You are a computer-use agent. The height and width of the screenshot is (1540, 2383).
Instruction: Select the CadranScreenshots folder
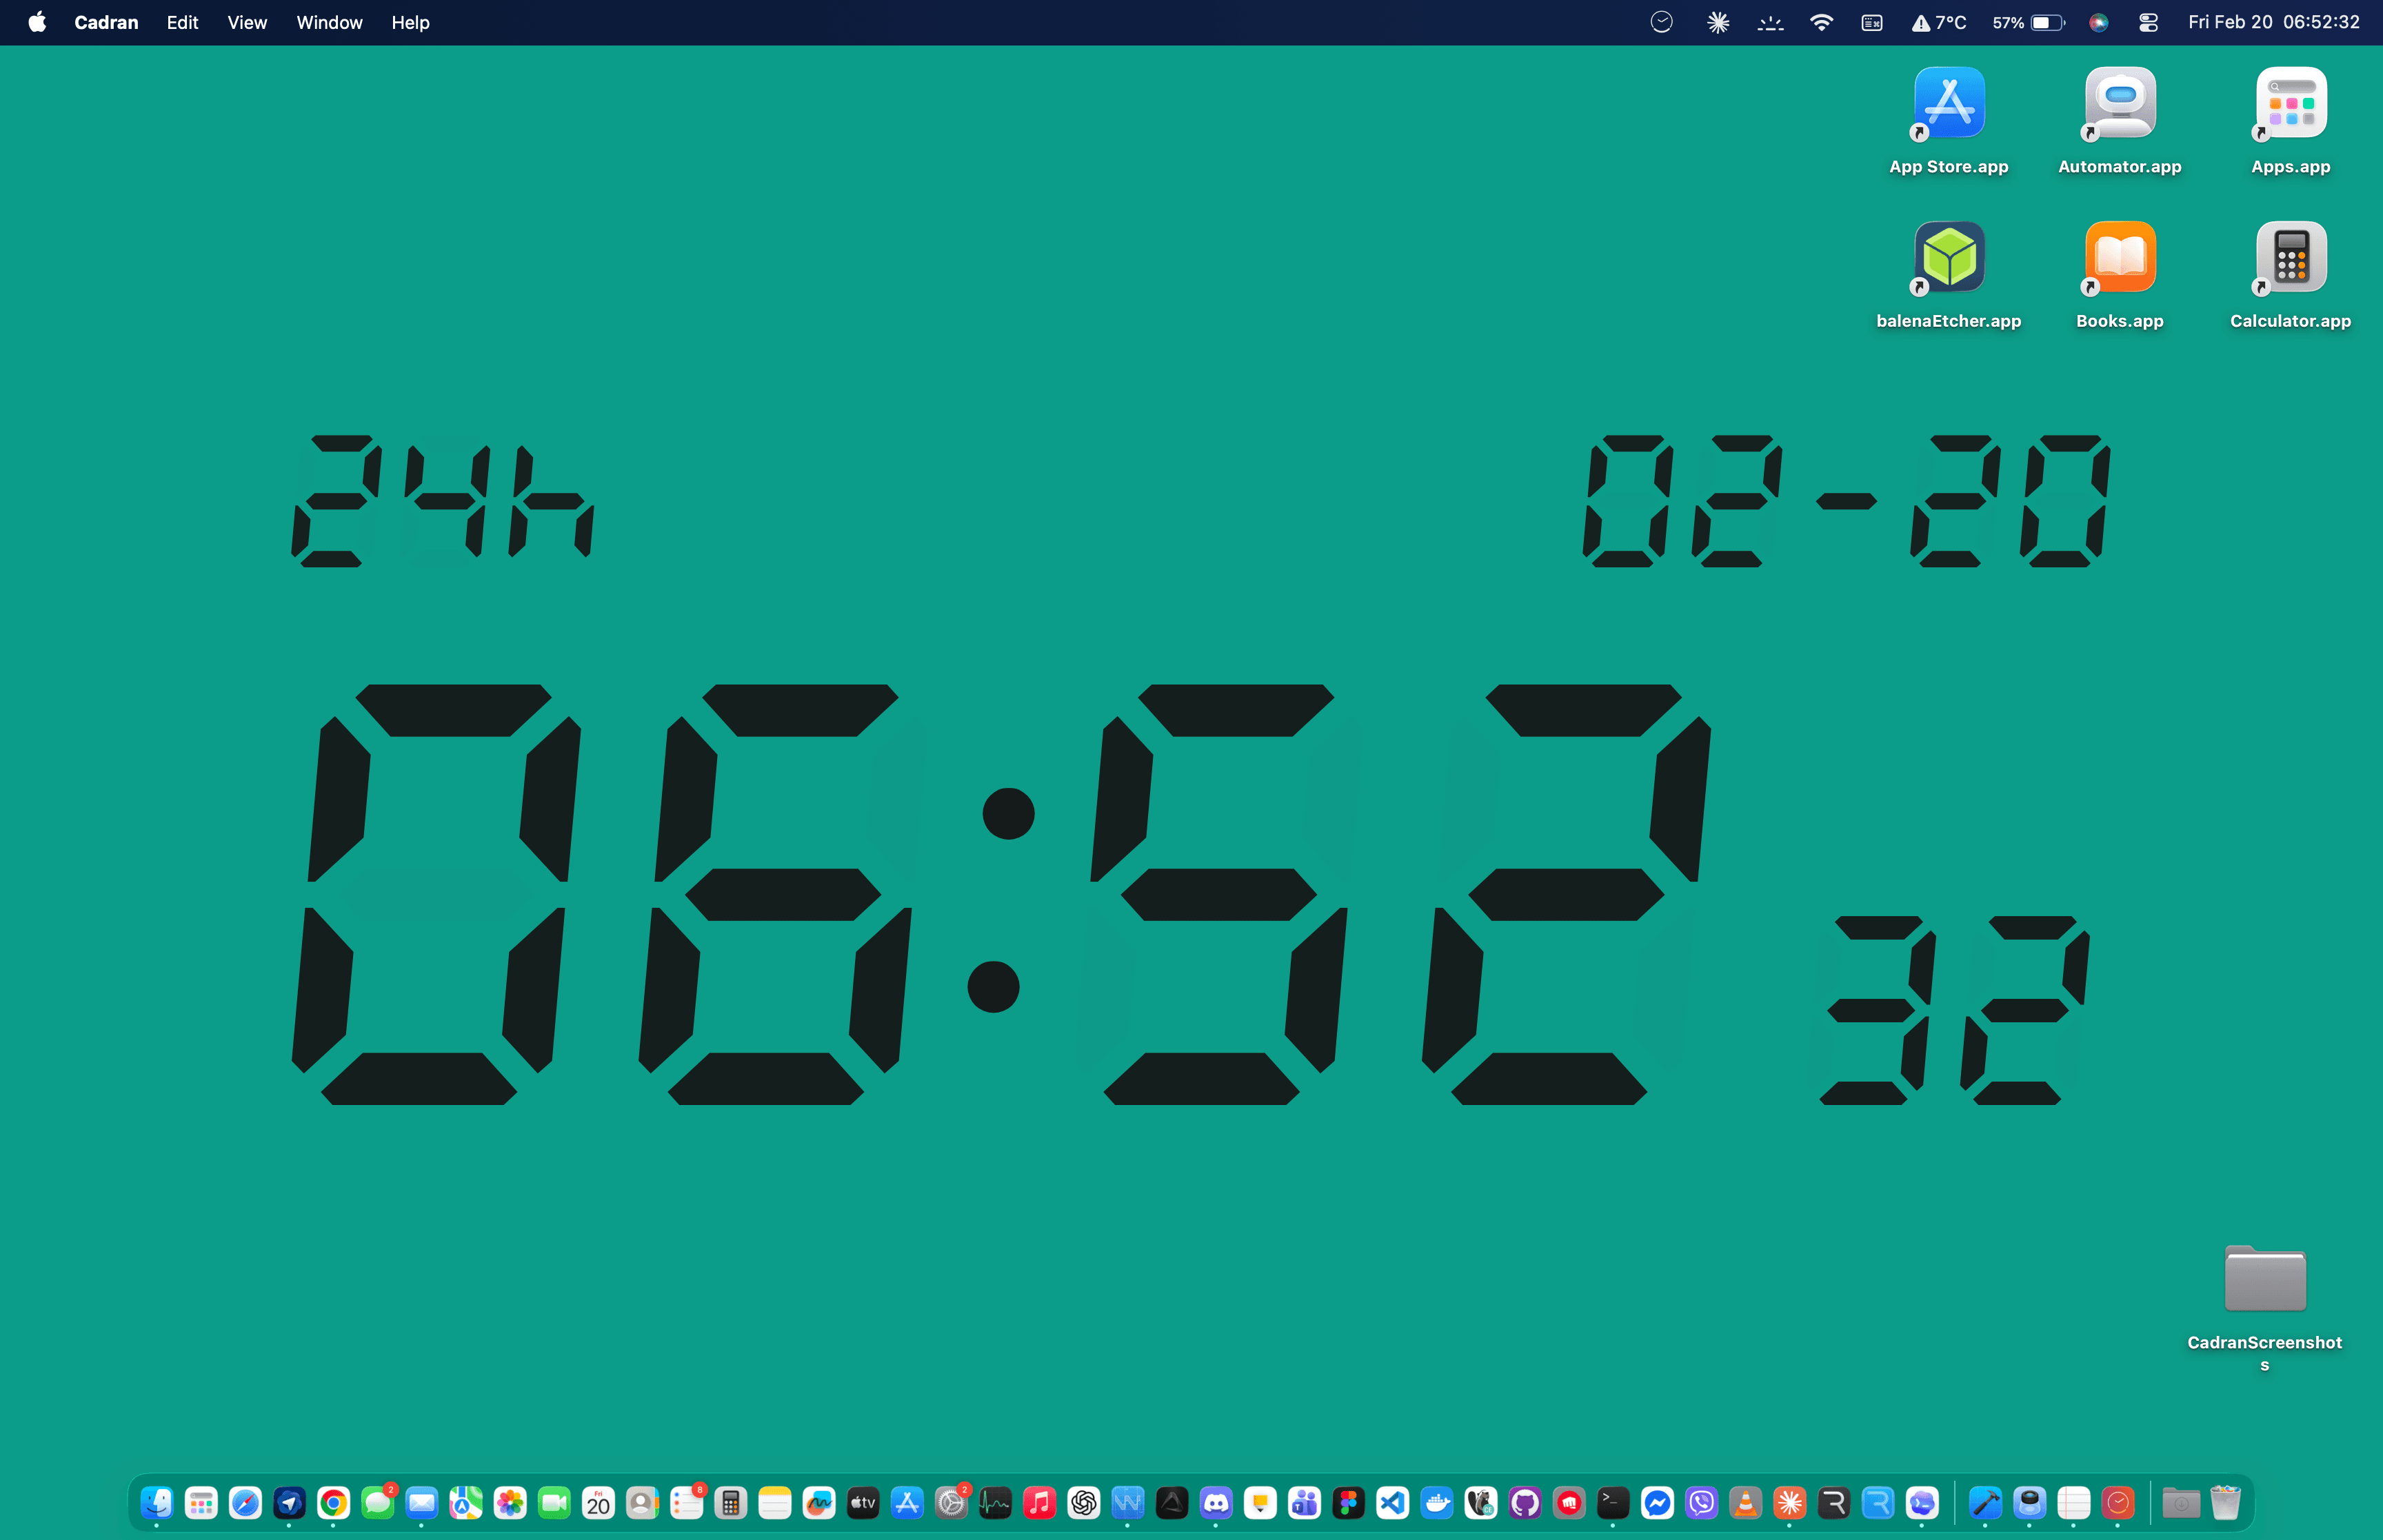[2264, 1280]
